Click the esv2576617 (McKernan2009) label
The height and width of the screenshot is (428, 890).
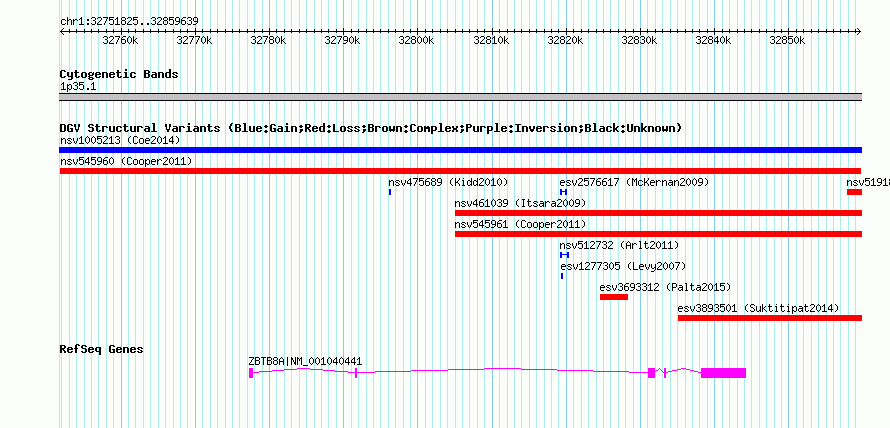coord(634,182)
